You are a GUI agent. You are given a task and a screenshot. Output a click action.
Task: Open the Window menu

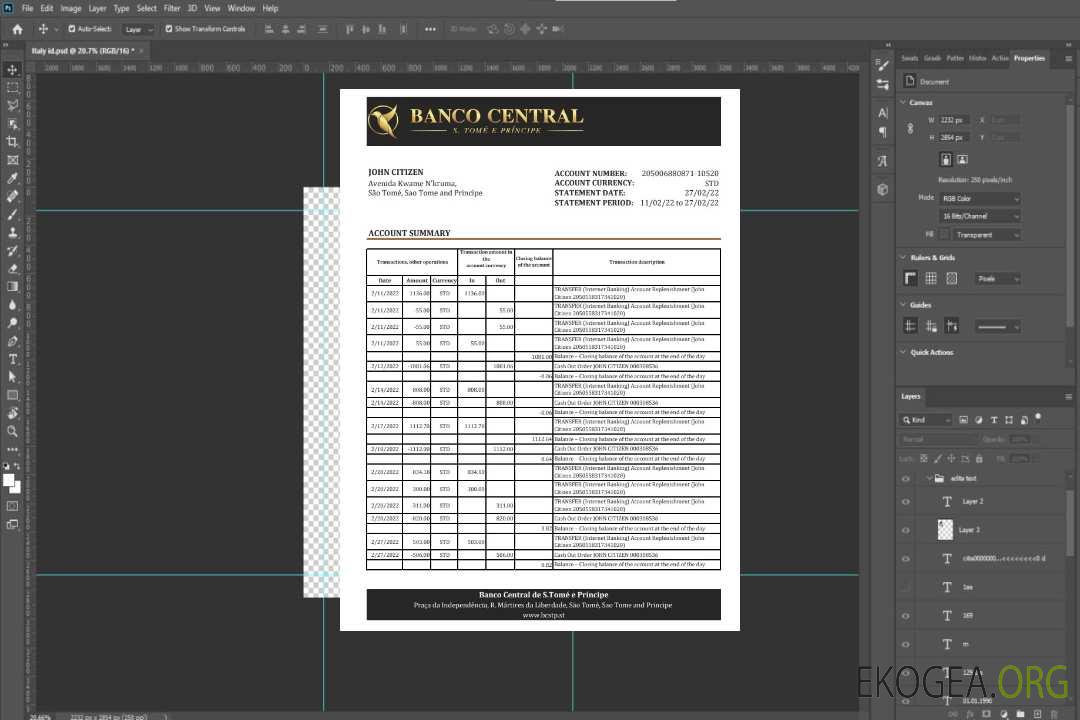pos(241,8)
